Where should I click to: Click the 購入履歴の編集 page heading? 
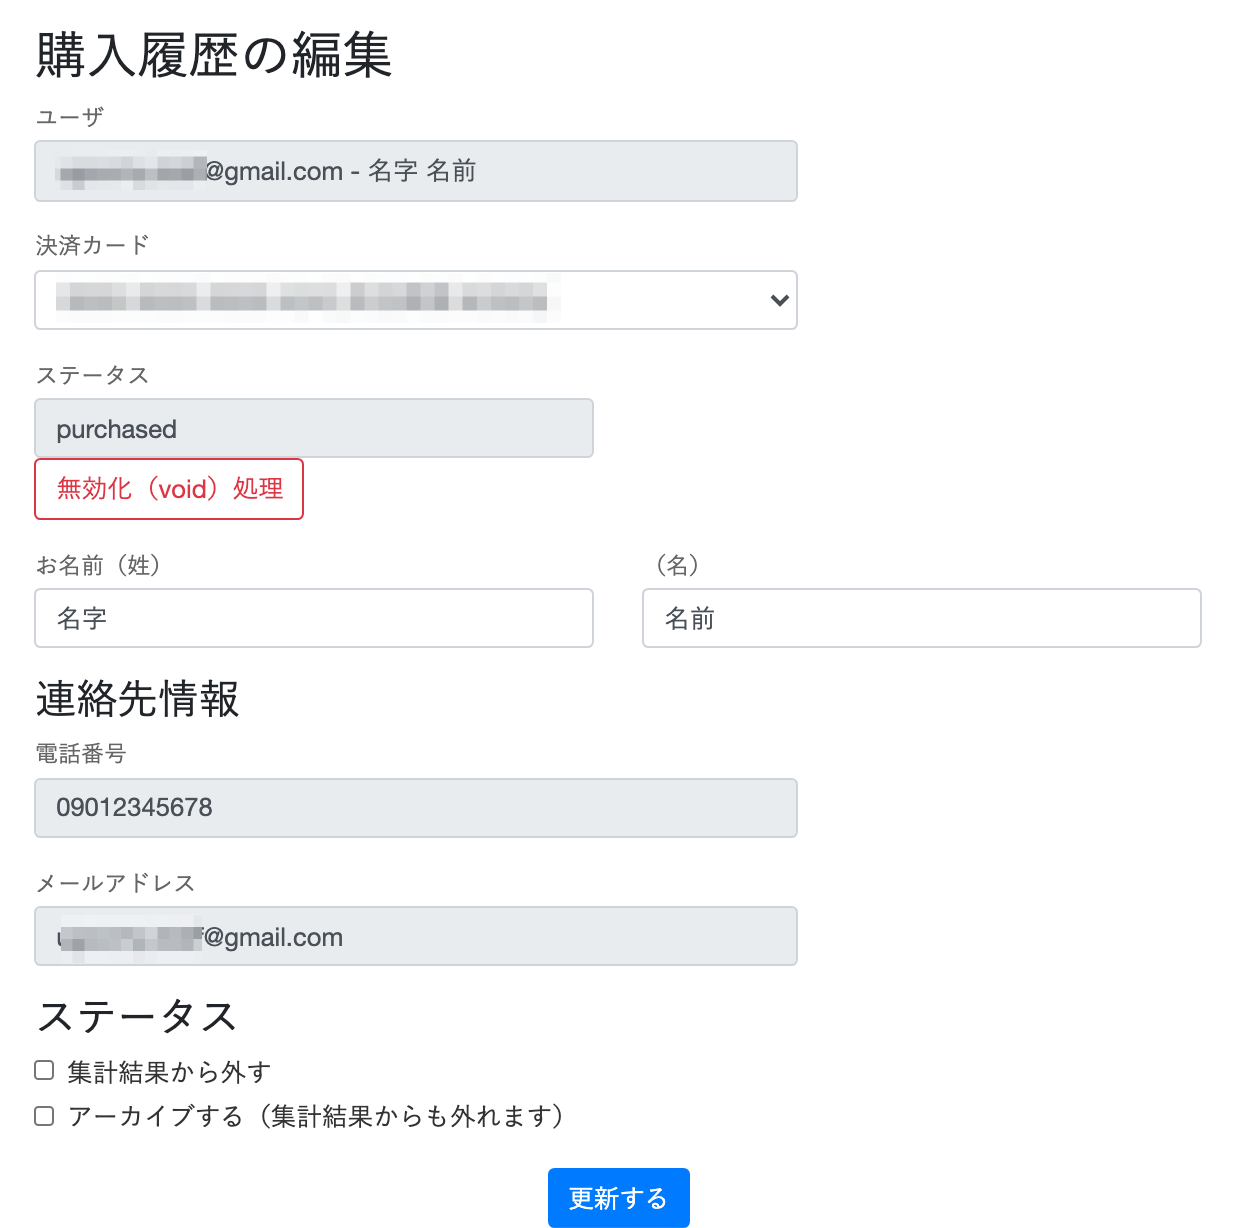pos(214,55)
